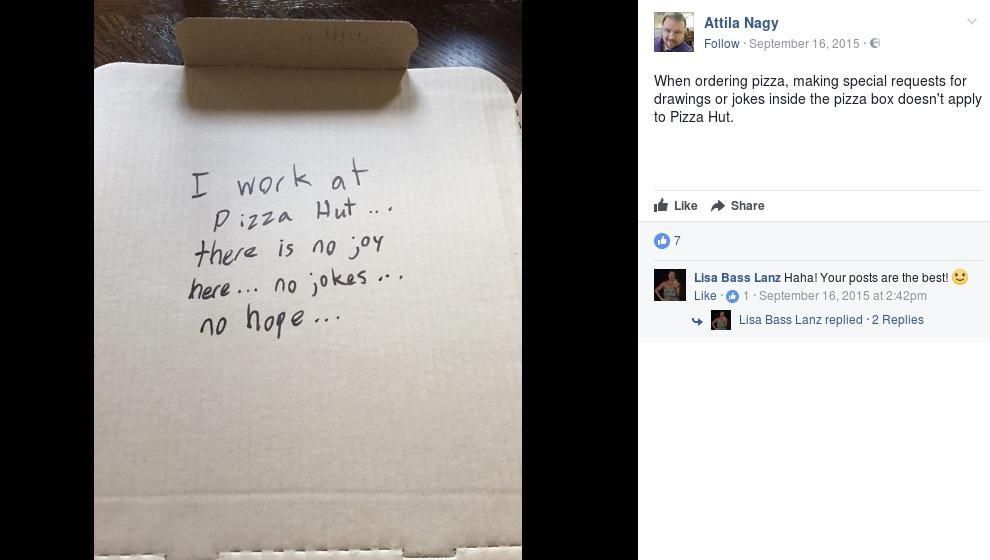Share the post via the Share label

point(747,206)
